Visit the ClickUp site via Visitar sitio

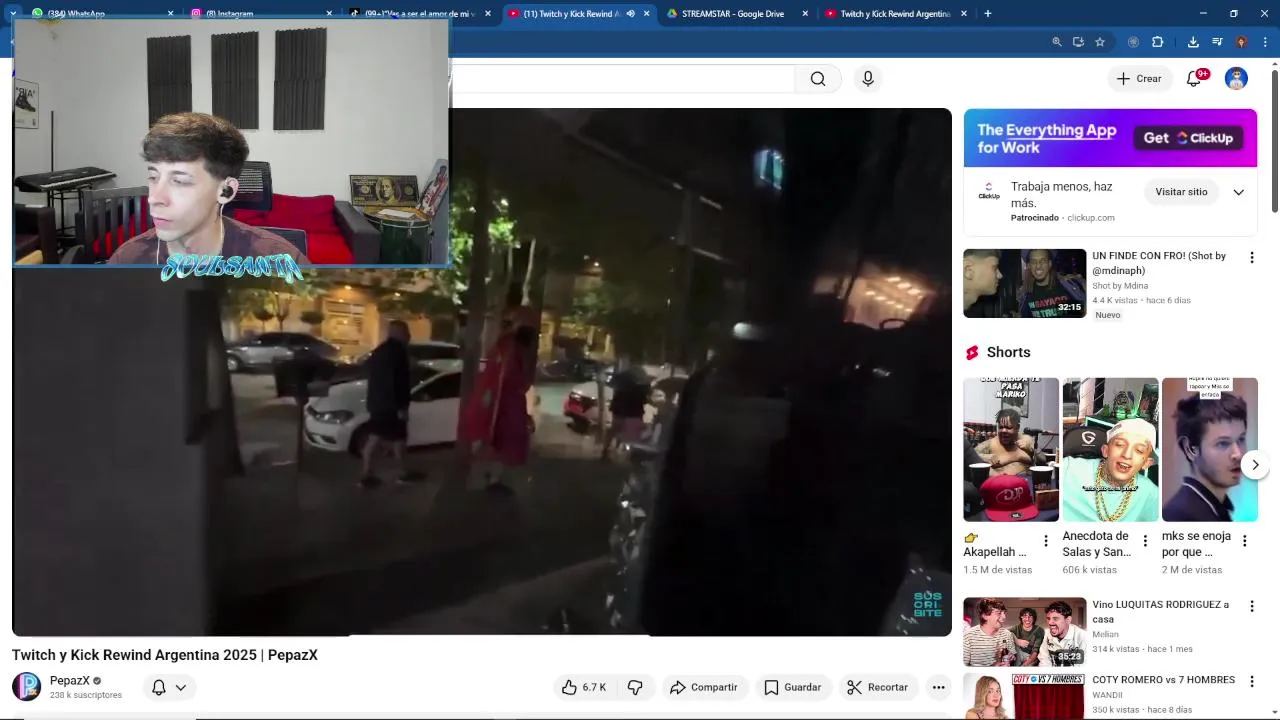1181,192
